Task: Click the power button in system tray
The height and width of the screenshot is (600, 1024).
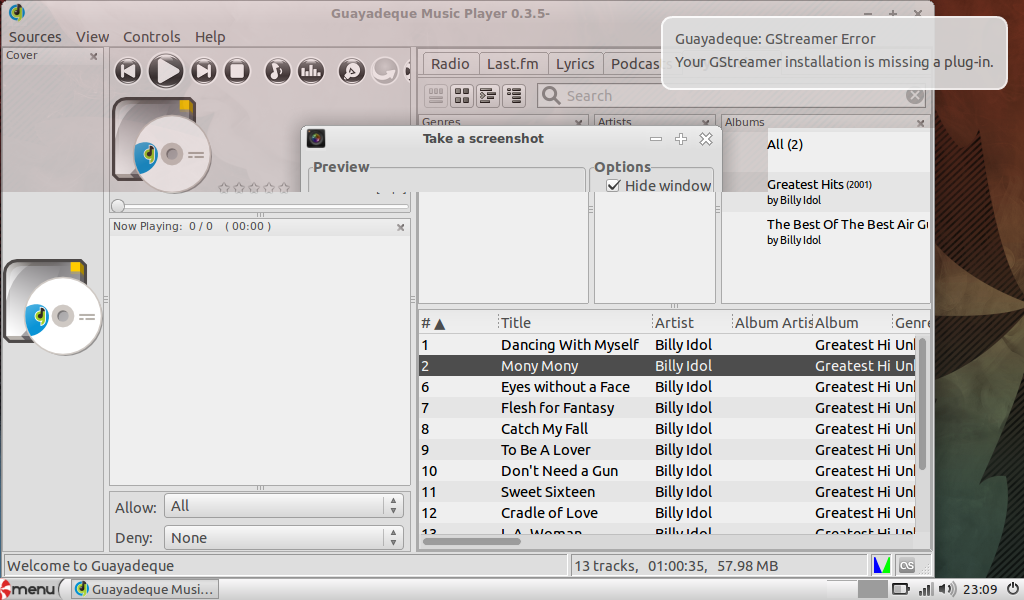Action: (1013, 589)
